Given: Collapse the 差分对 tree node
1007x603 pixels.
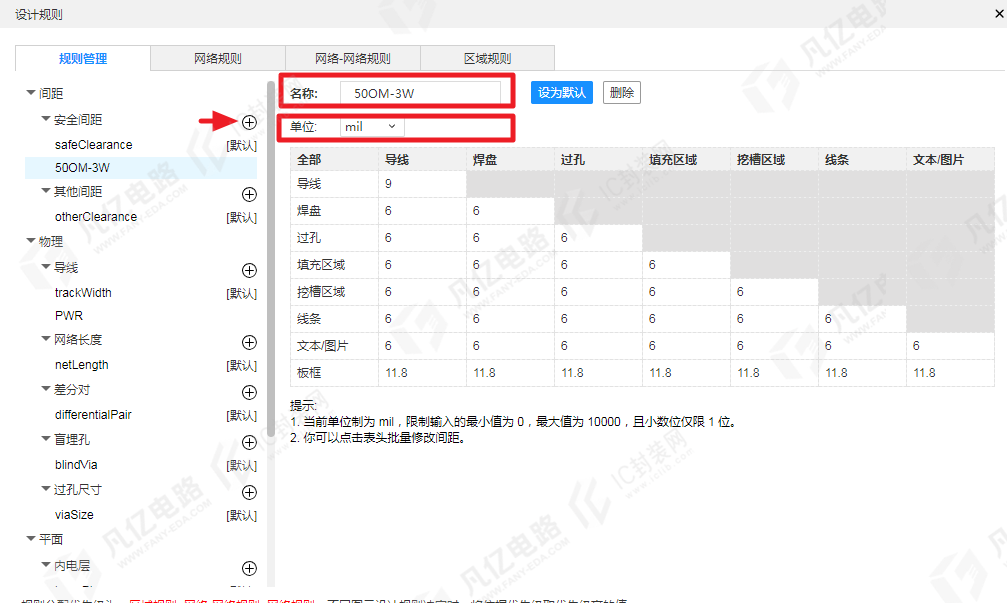Looking at the screenshot, I should tap(46, 389).
